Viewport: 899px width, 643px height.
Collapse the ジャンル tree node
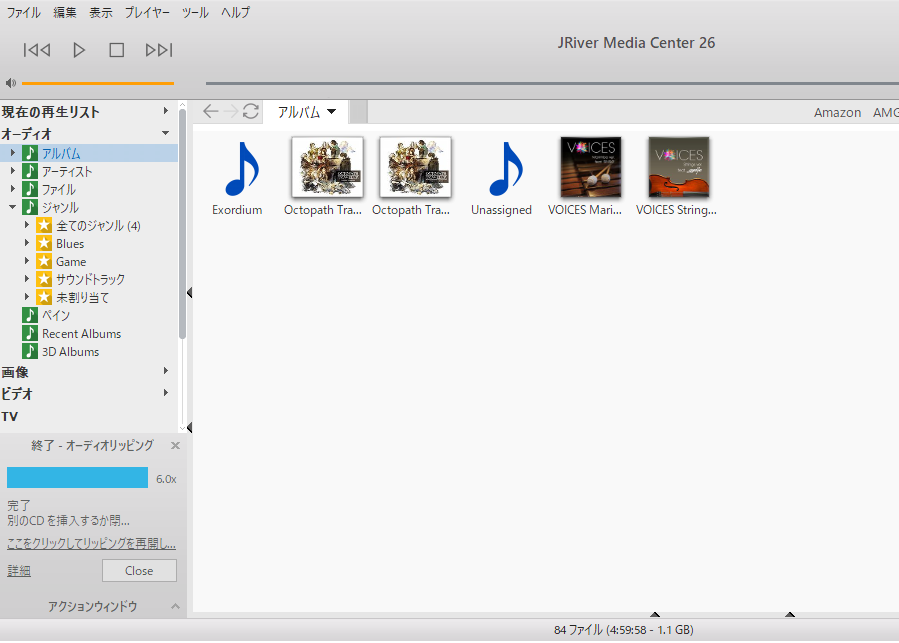coord(13,207)
